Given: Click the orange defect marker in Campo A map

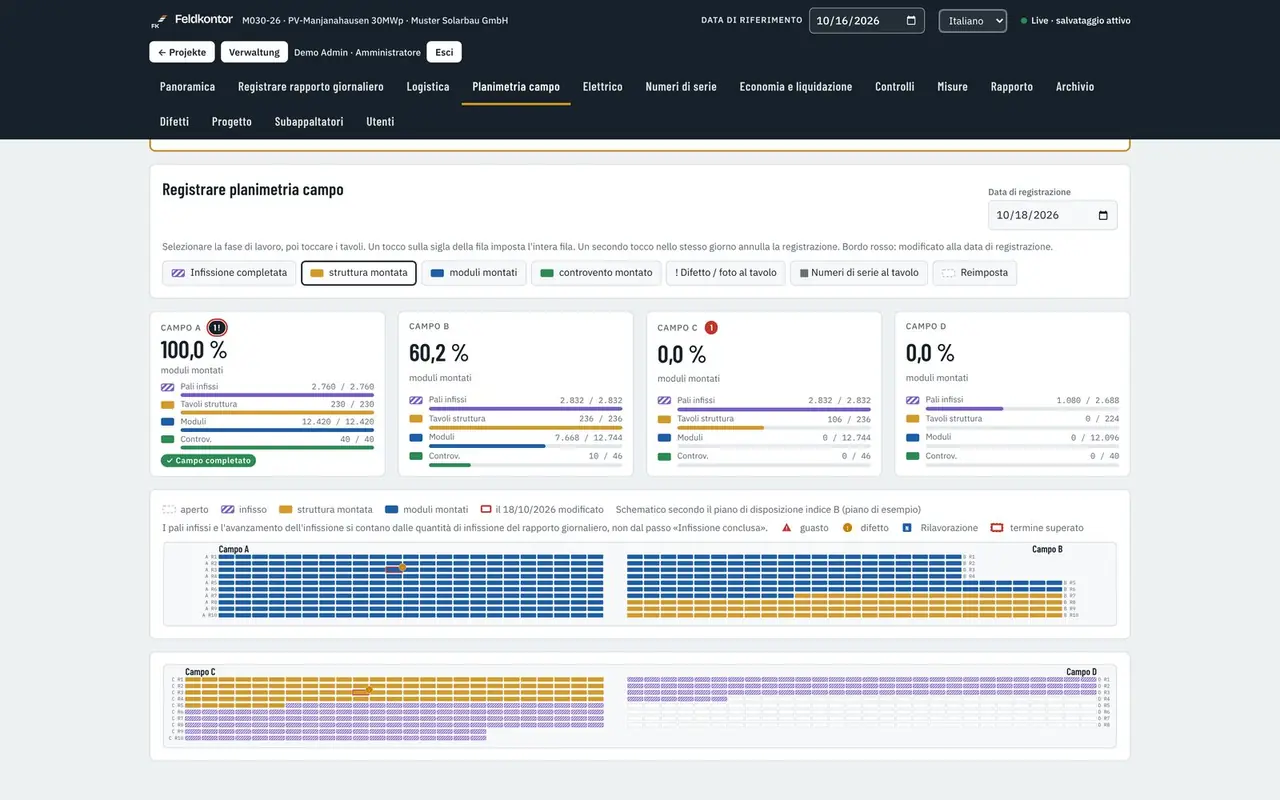Looking at the screenshot, I should pos(402,567).
